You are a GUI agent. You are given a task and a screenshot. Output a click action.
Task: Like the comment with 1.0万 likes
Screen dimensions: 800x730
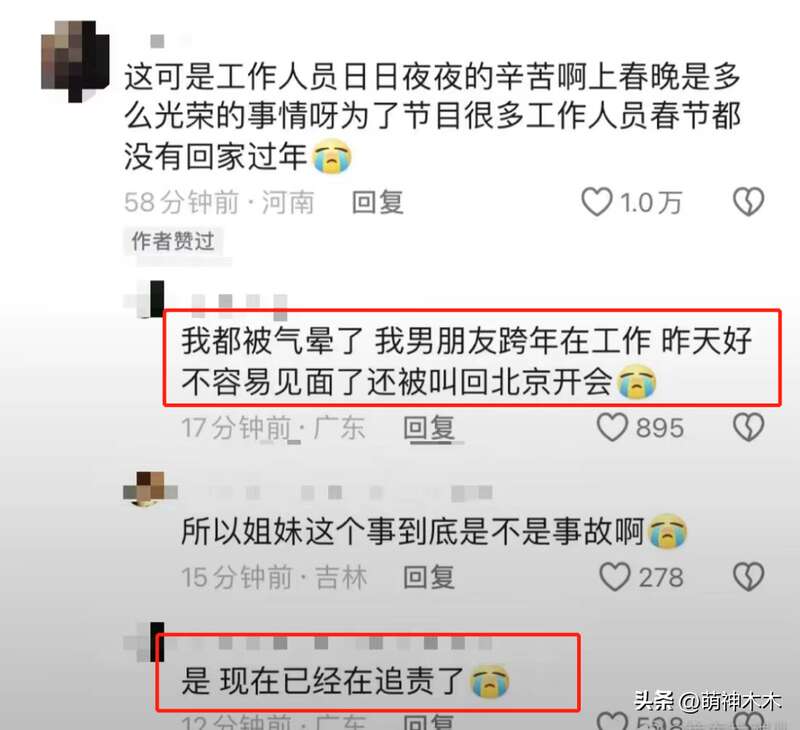[x=597, y=202]
